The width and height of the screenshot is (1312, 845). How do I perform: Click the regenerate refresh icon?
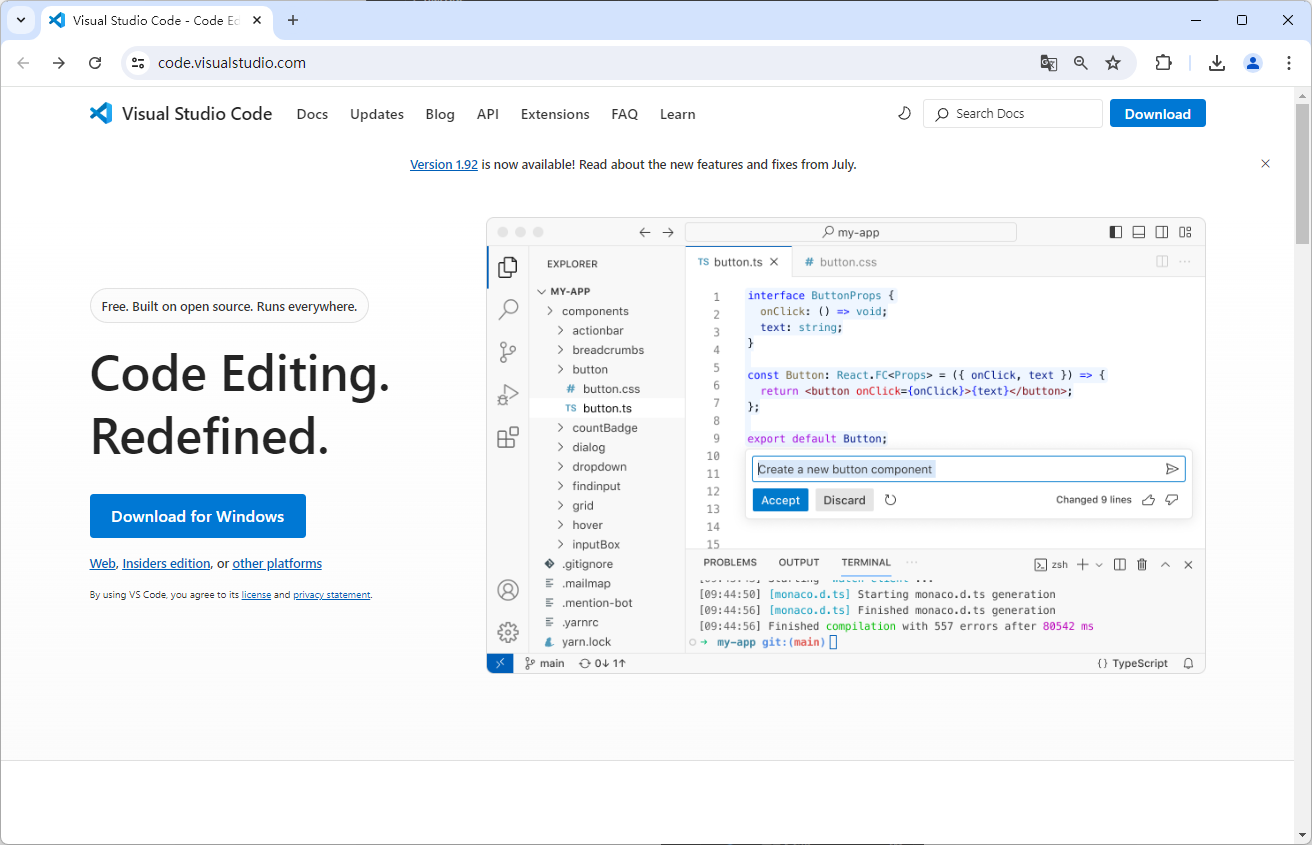[890, 500]
